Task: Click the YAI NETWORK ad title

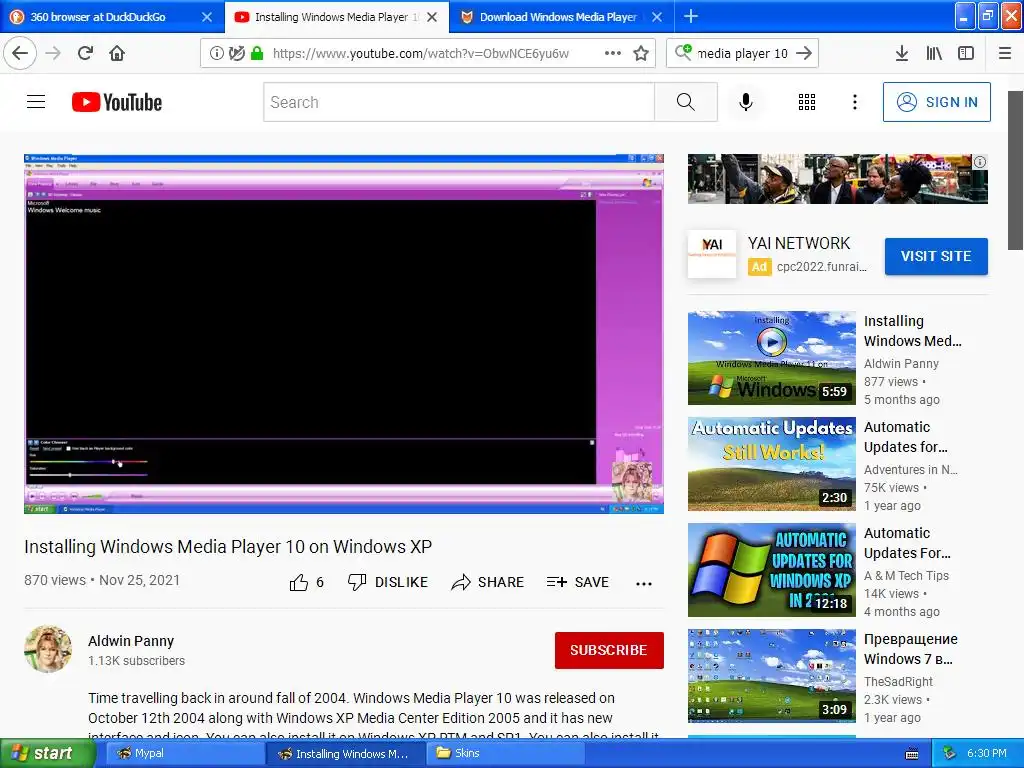Action: click(x=799, y=243)
